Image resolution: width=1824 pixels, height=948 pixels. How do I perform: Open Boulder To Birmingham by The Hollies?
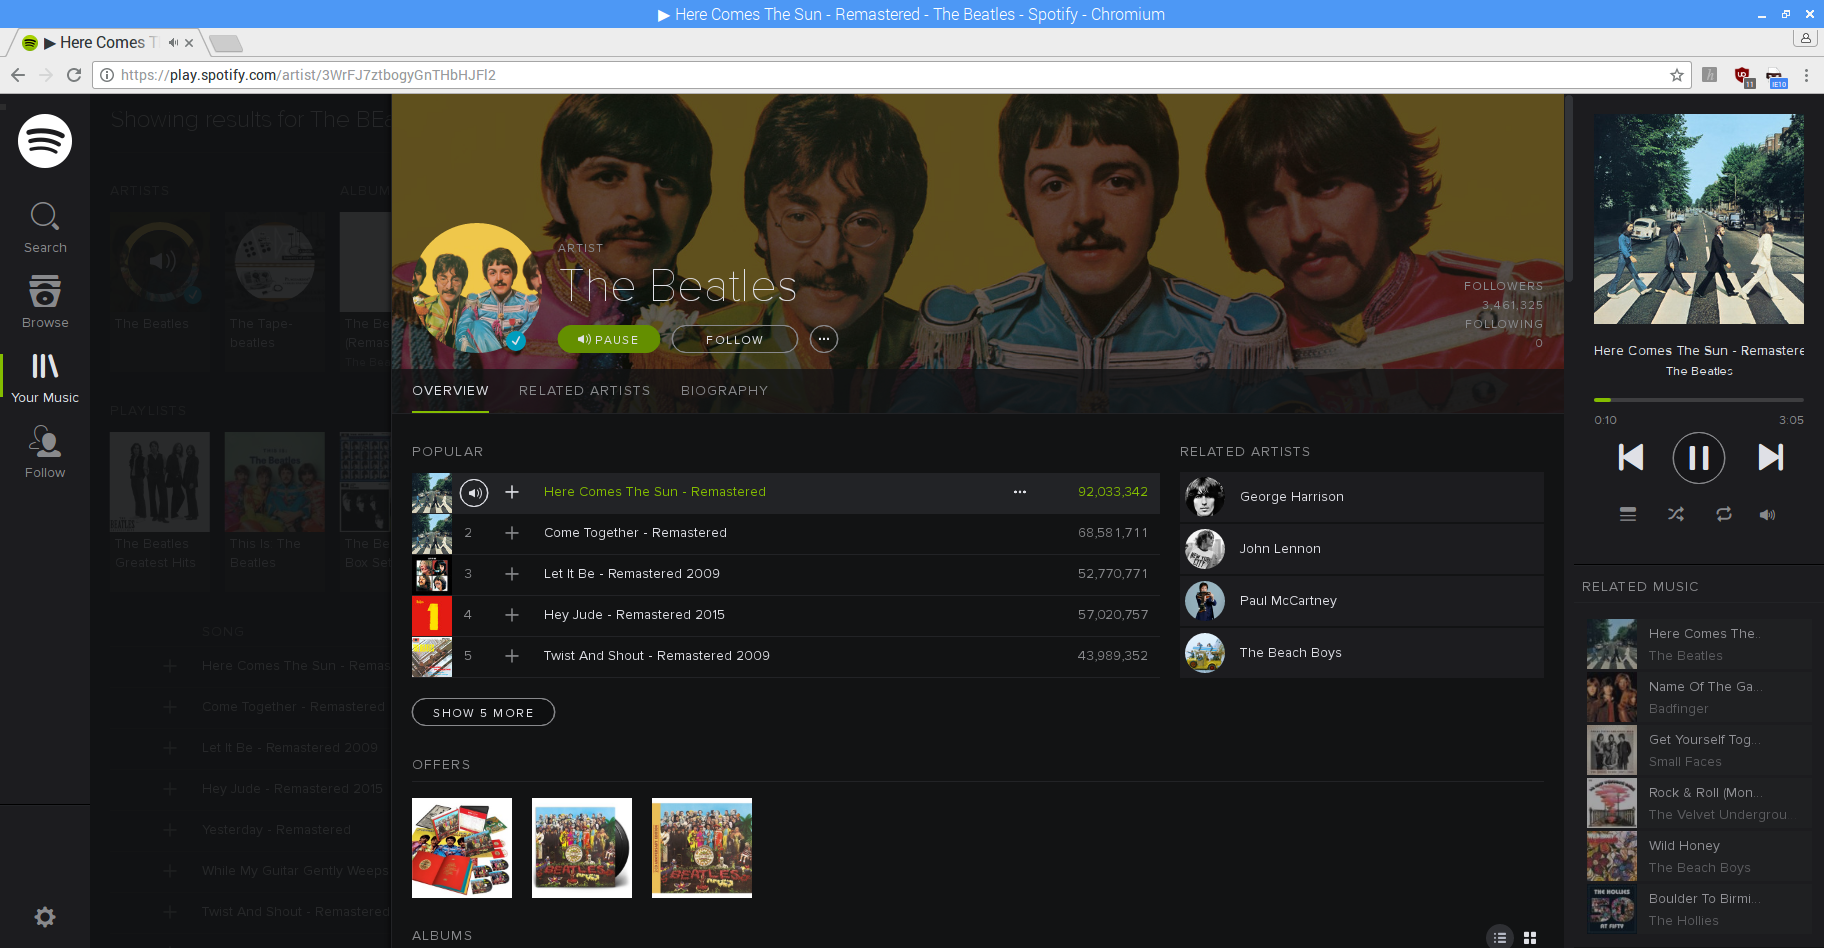coord(1699,910)
